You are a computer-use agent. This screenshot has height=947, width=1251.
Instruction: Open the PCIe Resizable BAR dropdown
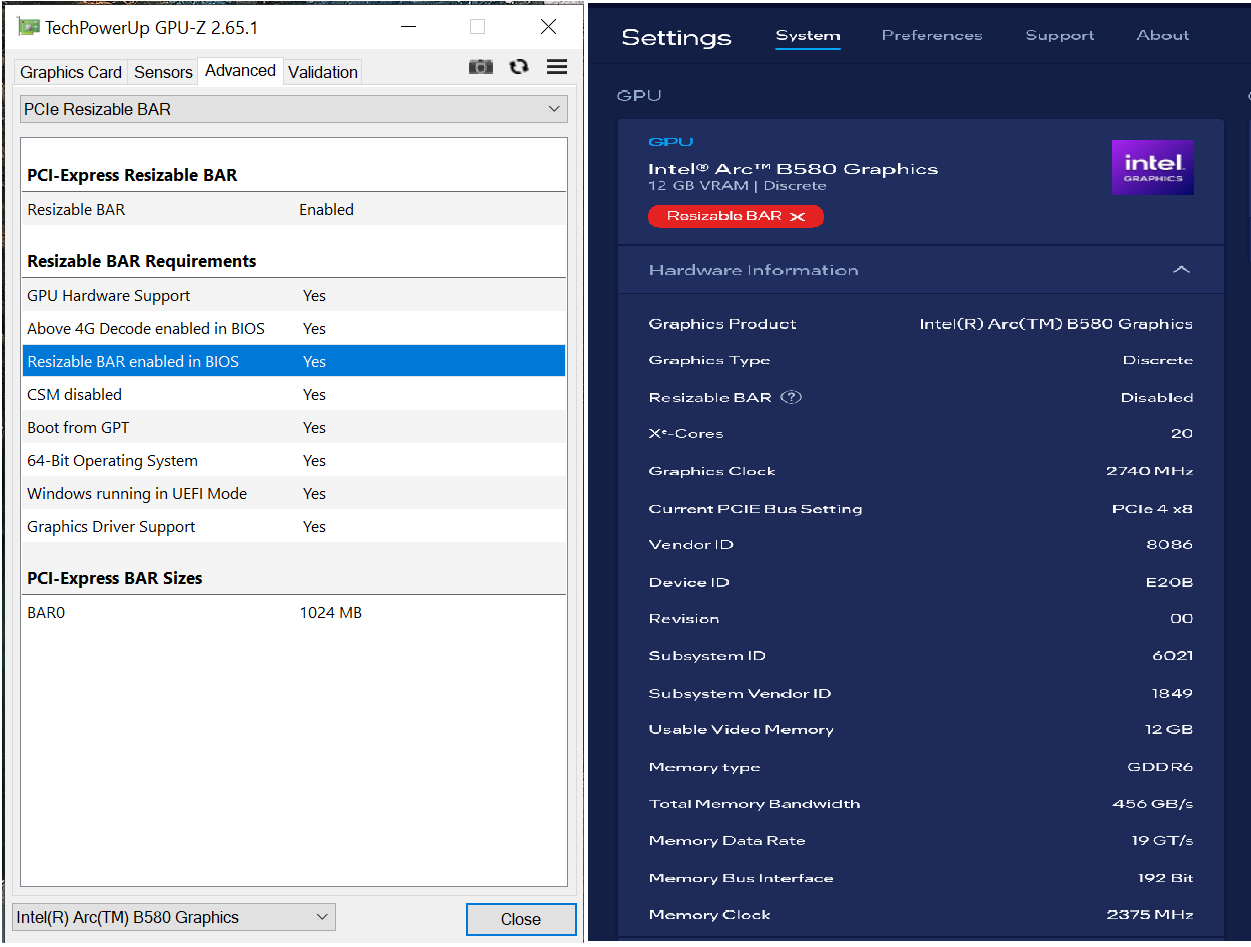click(294, 109)
